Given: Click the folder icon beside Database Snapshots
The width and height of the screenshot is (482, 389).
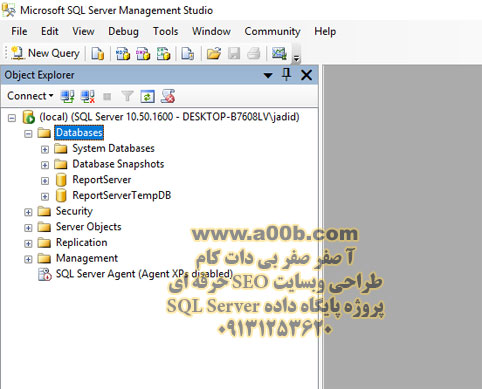Looking at the screenshot, I should pyautogui.click(x=61, y=164).
